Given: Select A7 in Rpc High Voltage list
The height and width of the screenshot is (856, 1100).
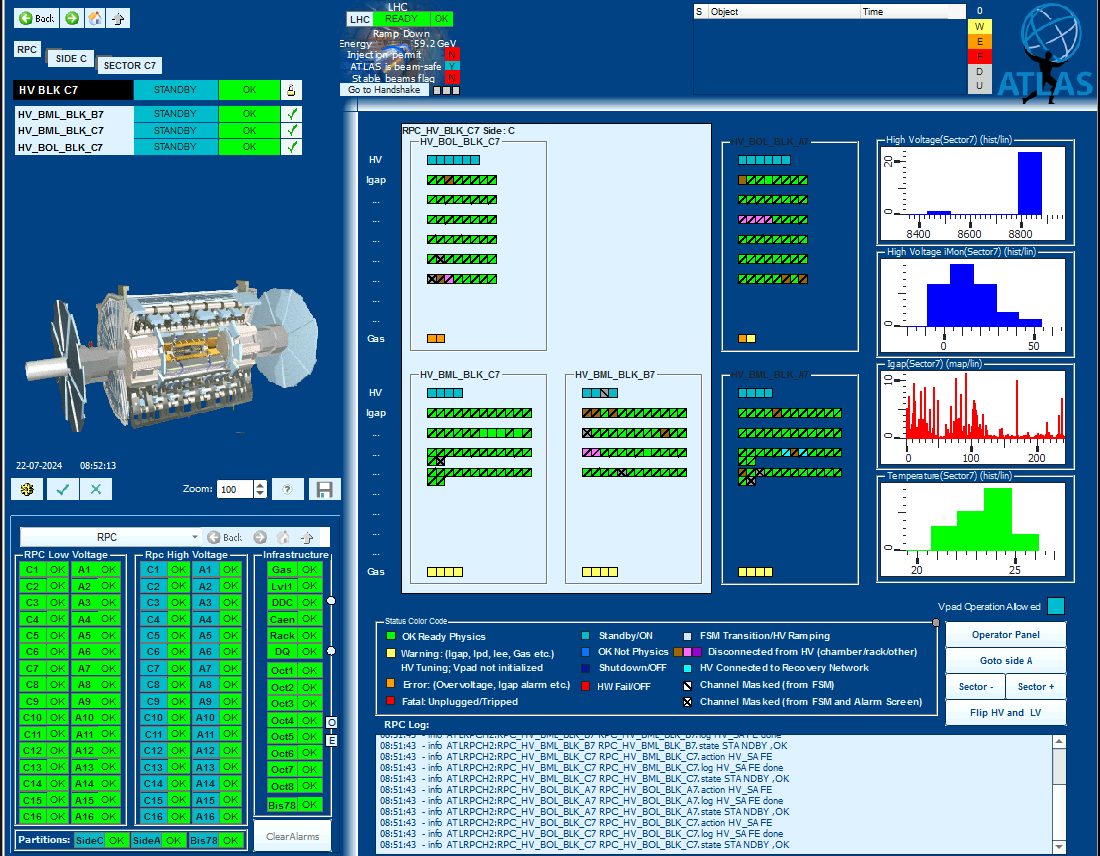Looking at the screenshot, I should (205, 669).
